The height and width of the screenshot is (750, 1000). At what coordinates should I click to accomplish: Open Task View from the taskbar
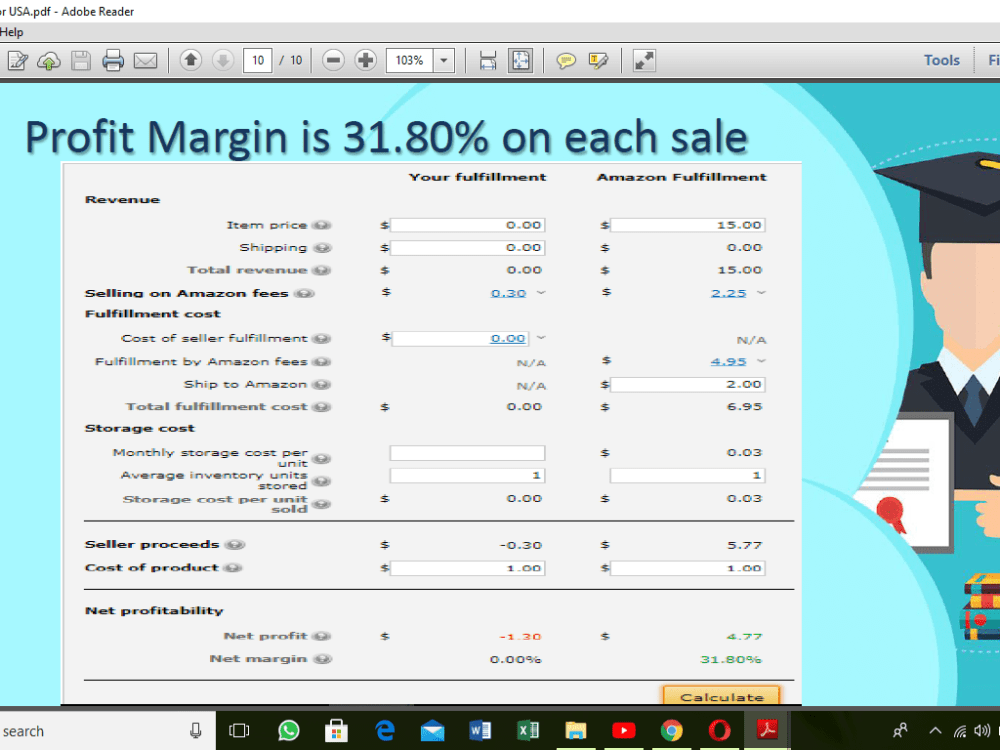click(x=239, y=731)
